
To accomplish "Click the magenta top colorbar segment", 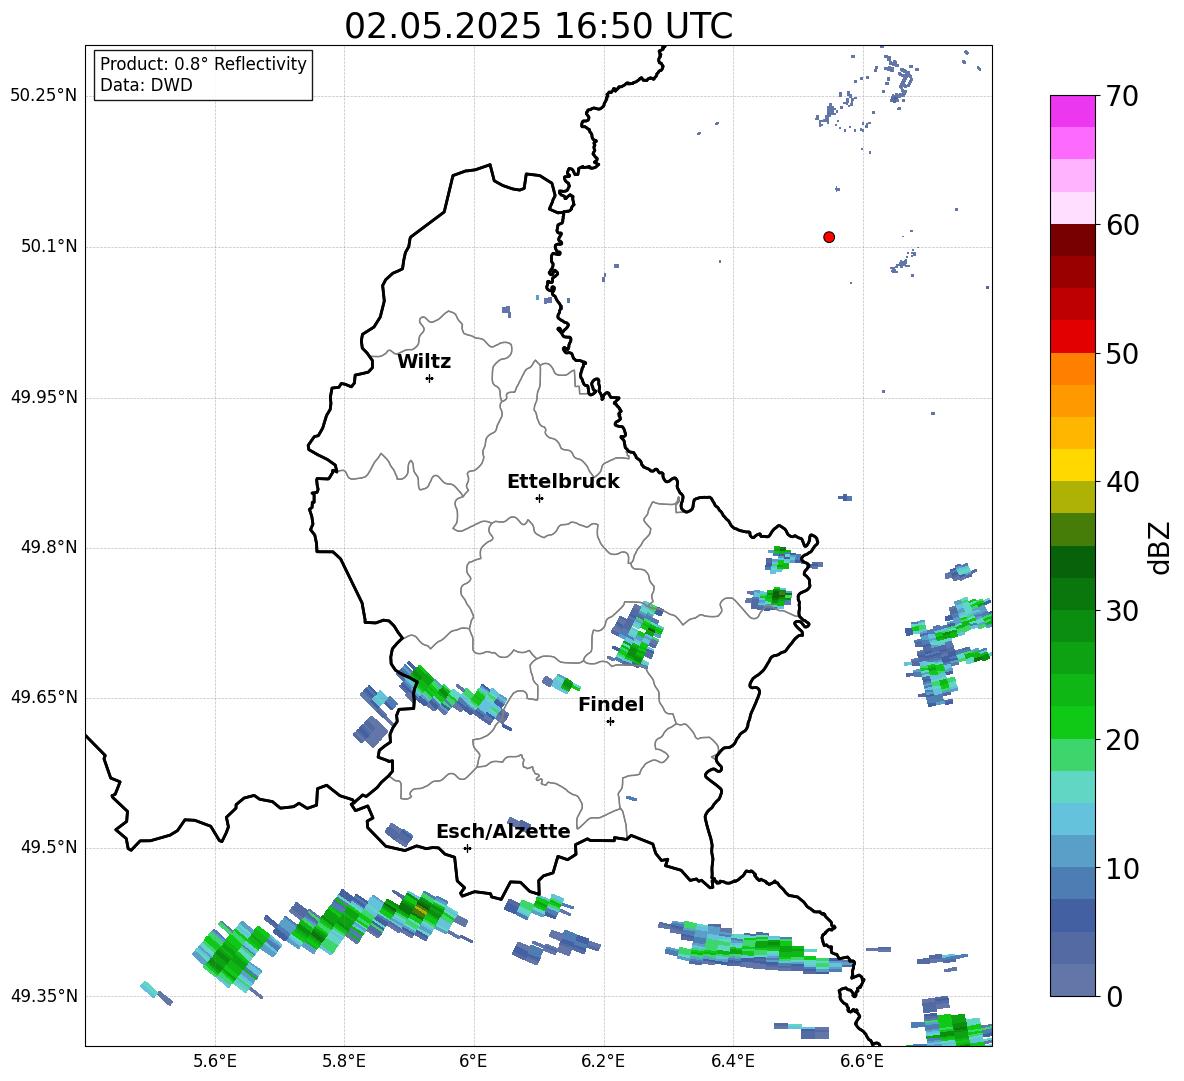I will click(1072, 112).
